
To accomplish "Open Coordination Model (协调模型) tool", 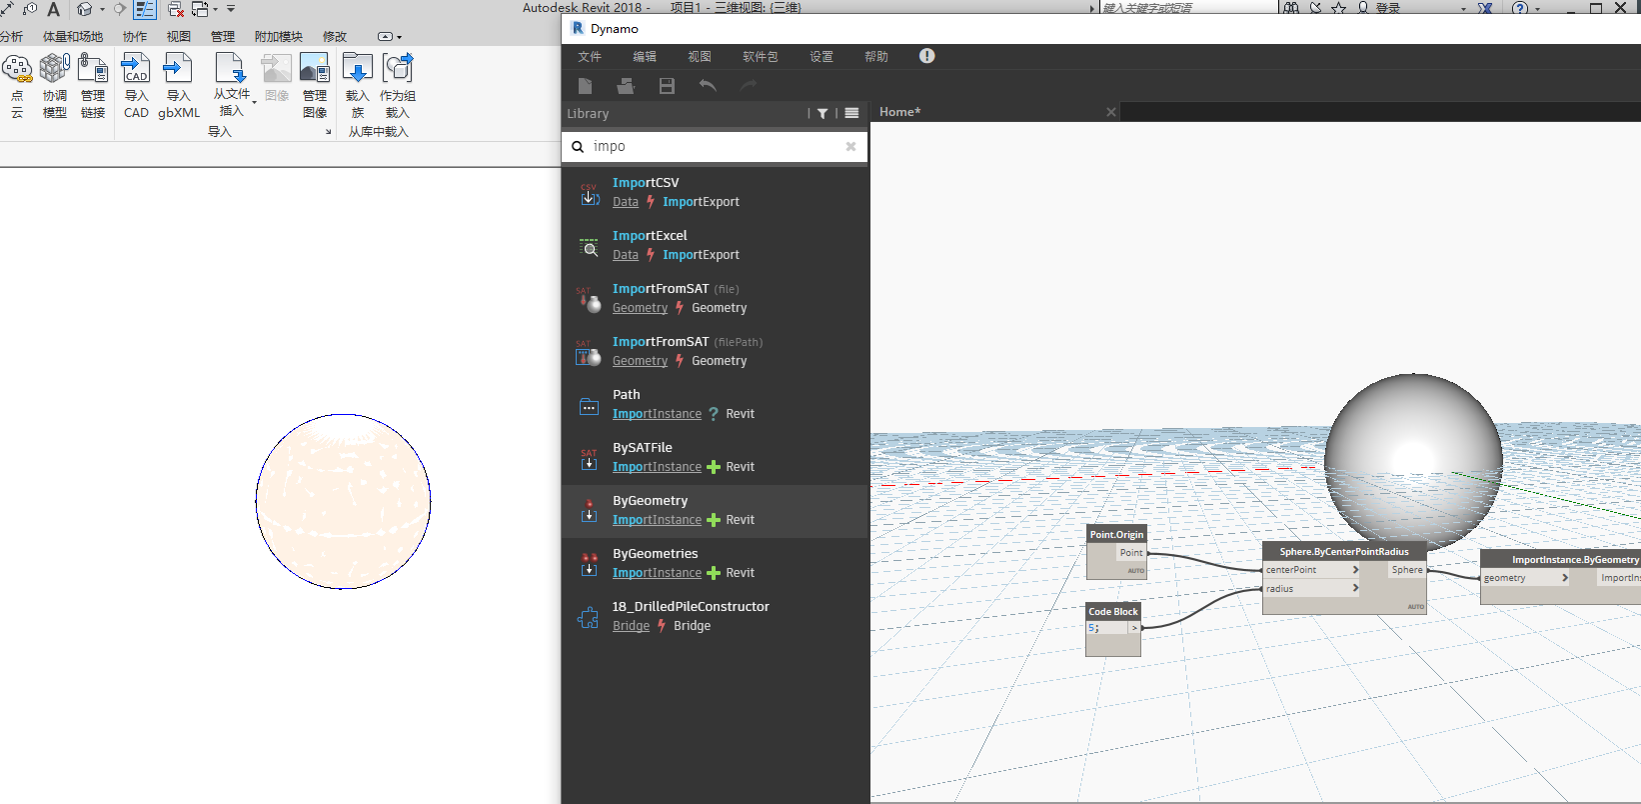I will 55,86.
